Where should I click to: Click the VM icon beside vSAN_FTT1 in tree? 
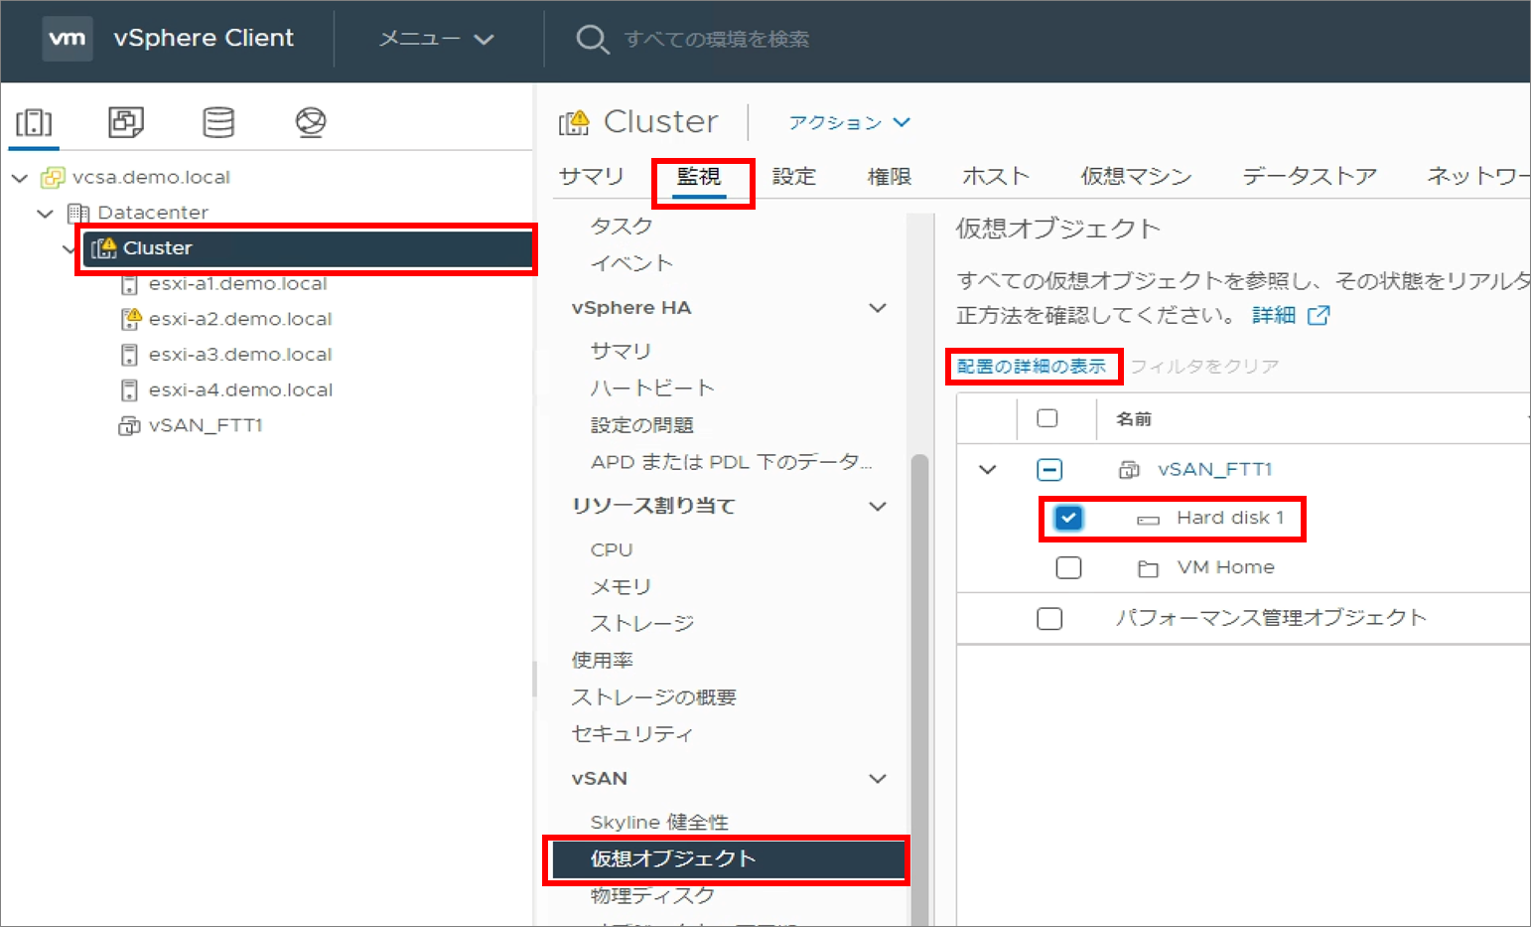129,426
